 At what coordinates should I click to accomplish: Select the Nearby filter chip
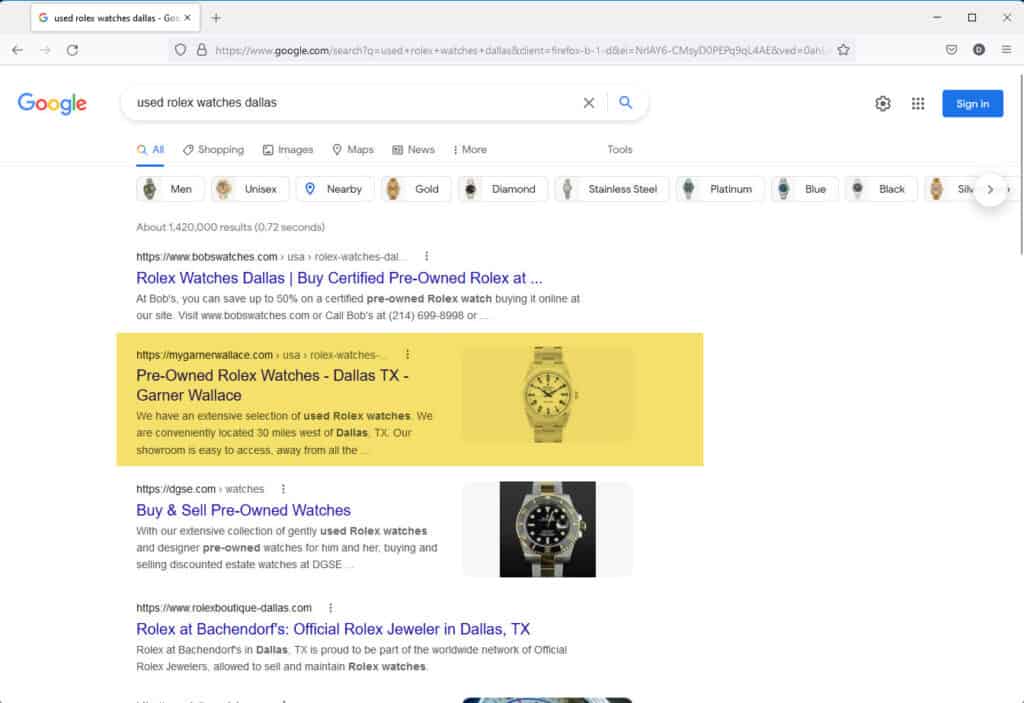click(x=334, y=189)
